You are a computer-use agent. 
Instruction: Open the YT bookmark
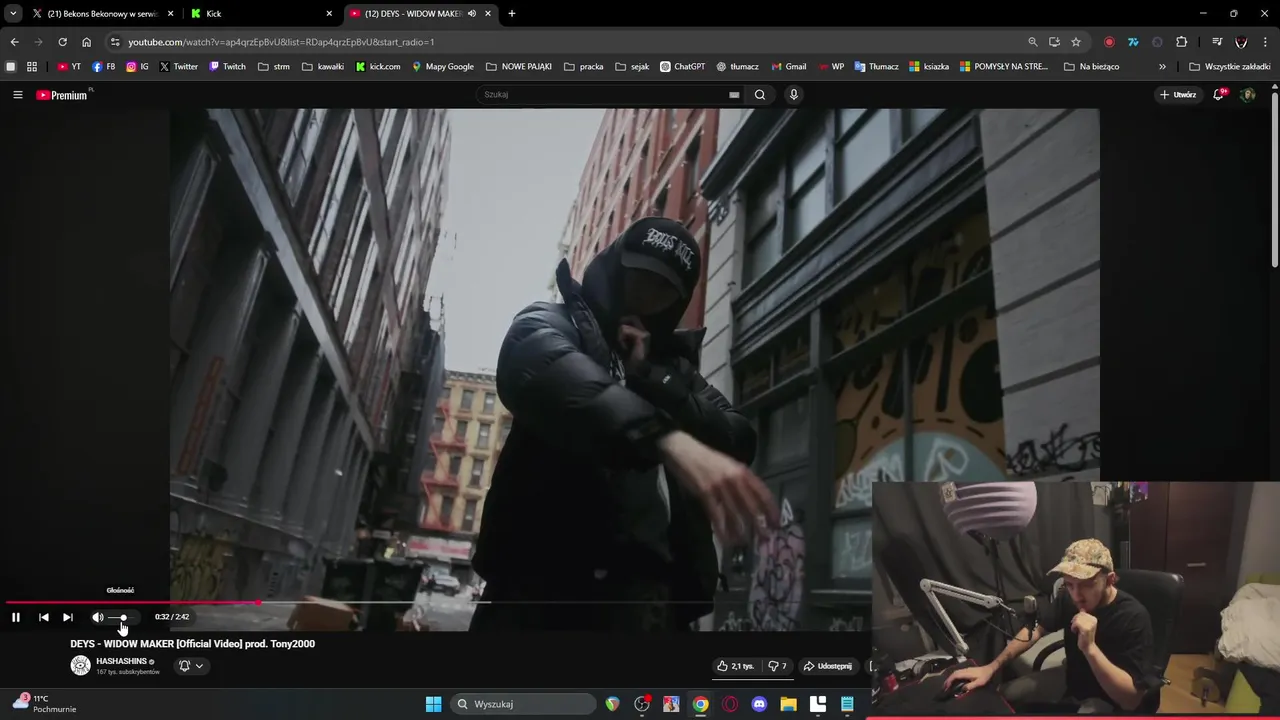click(x=69, y=67)
